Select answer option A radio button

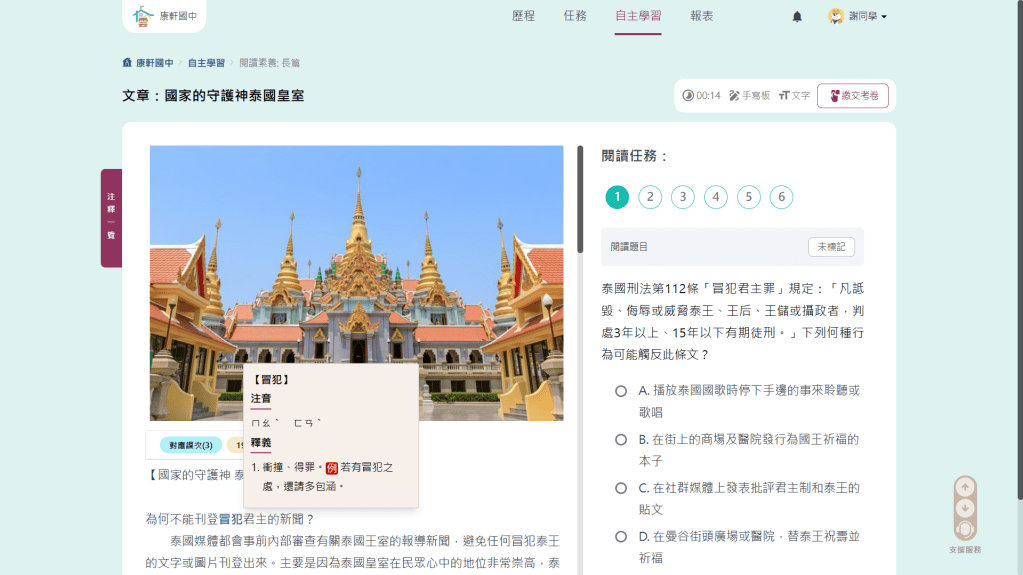coord(621,391)
